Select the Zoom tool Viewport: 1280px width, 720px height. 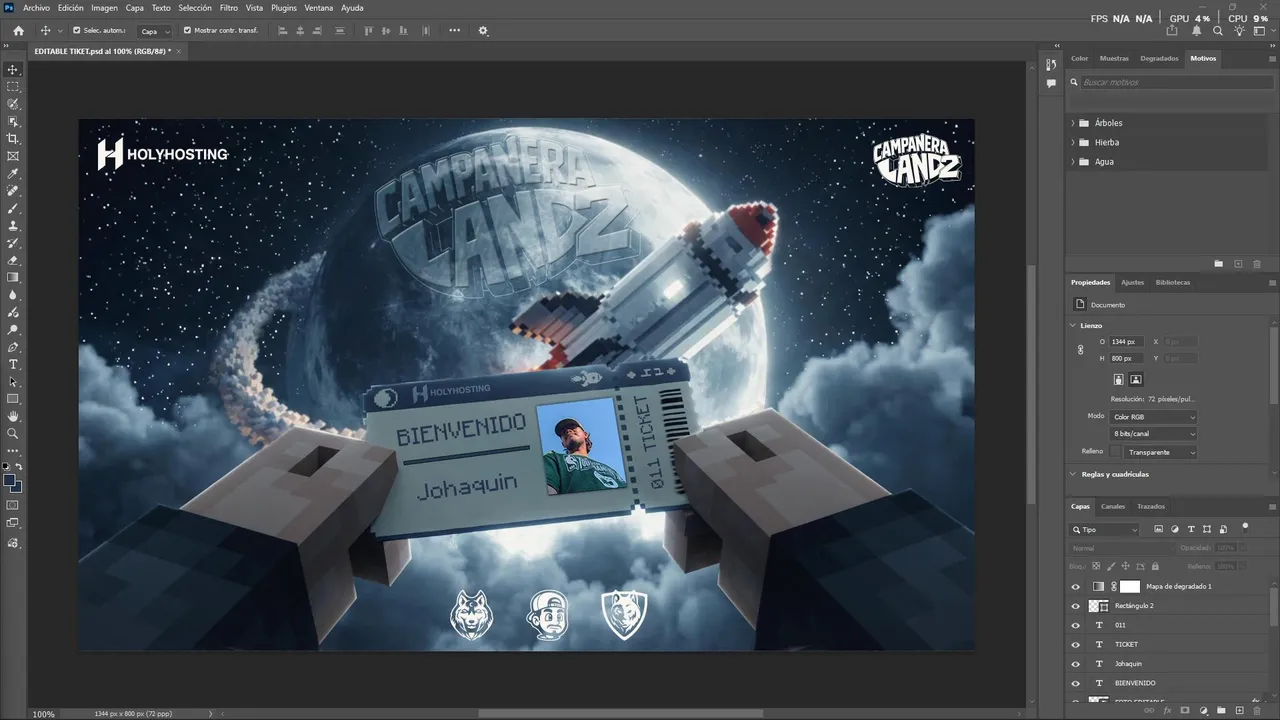(13, 433)
